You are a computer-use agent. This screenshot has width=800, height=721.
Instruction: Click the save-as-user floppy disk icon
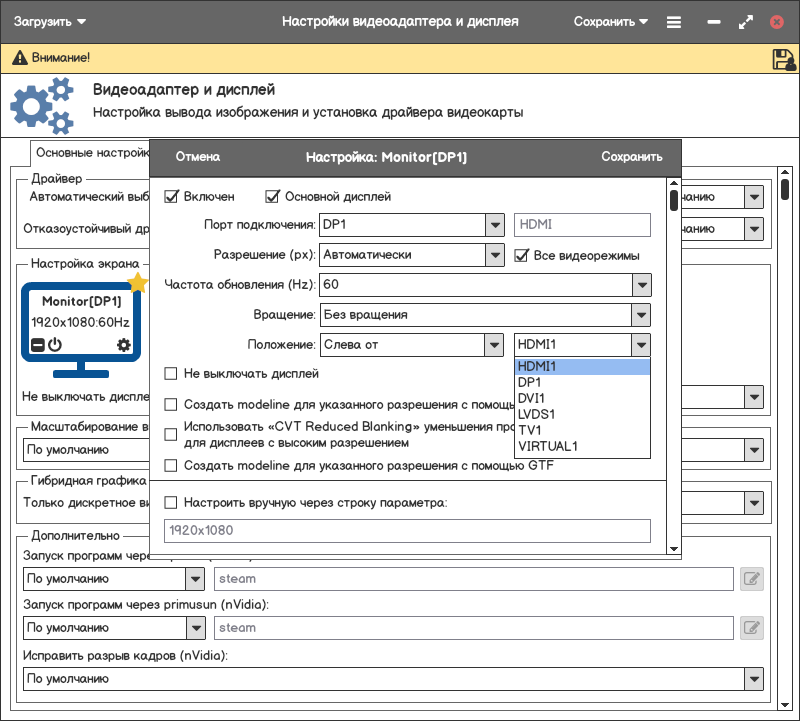783,59
